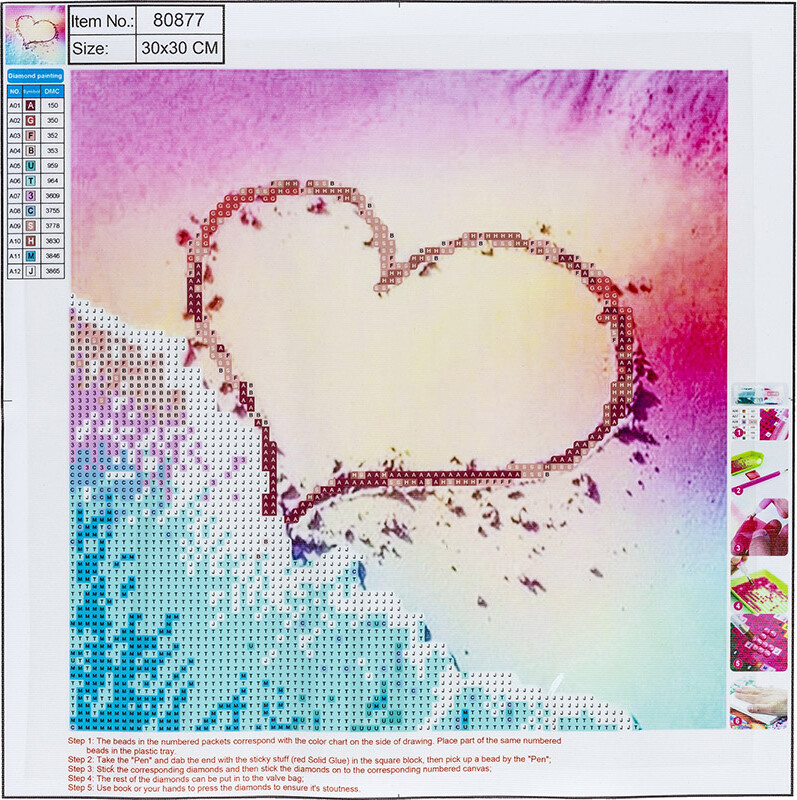This screenshot has width=797, height=800.
Task: Select the blue C symbol swatch
Action: pos(31,210)
